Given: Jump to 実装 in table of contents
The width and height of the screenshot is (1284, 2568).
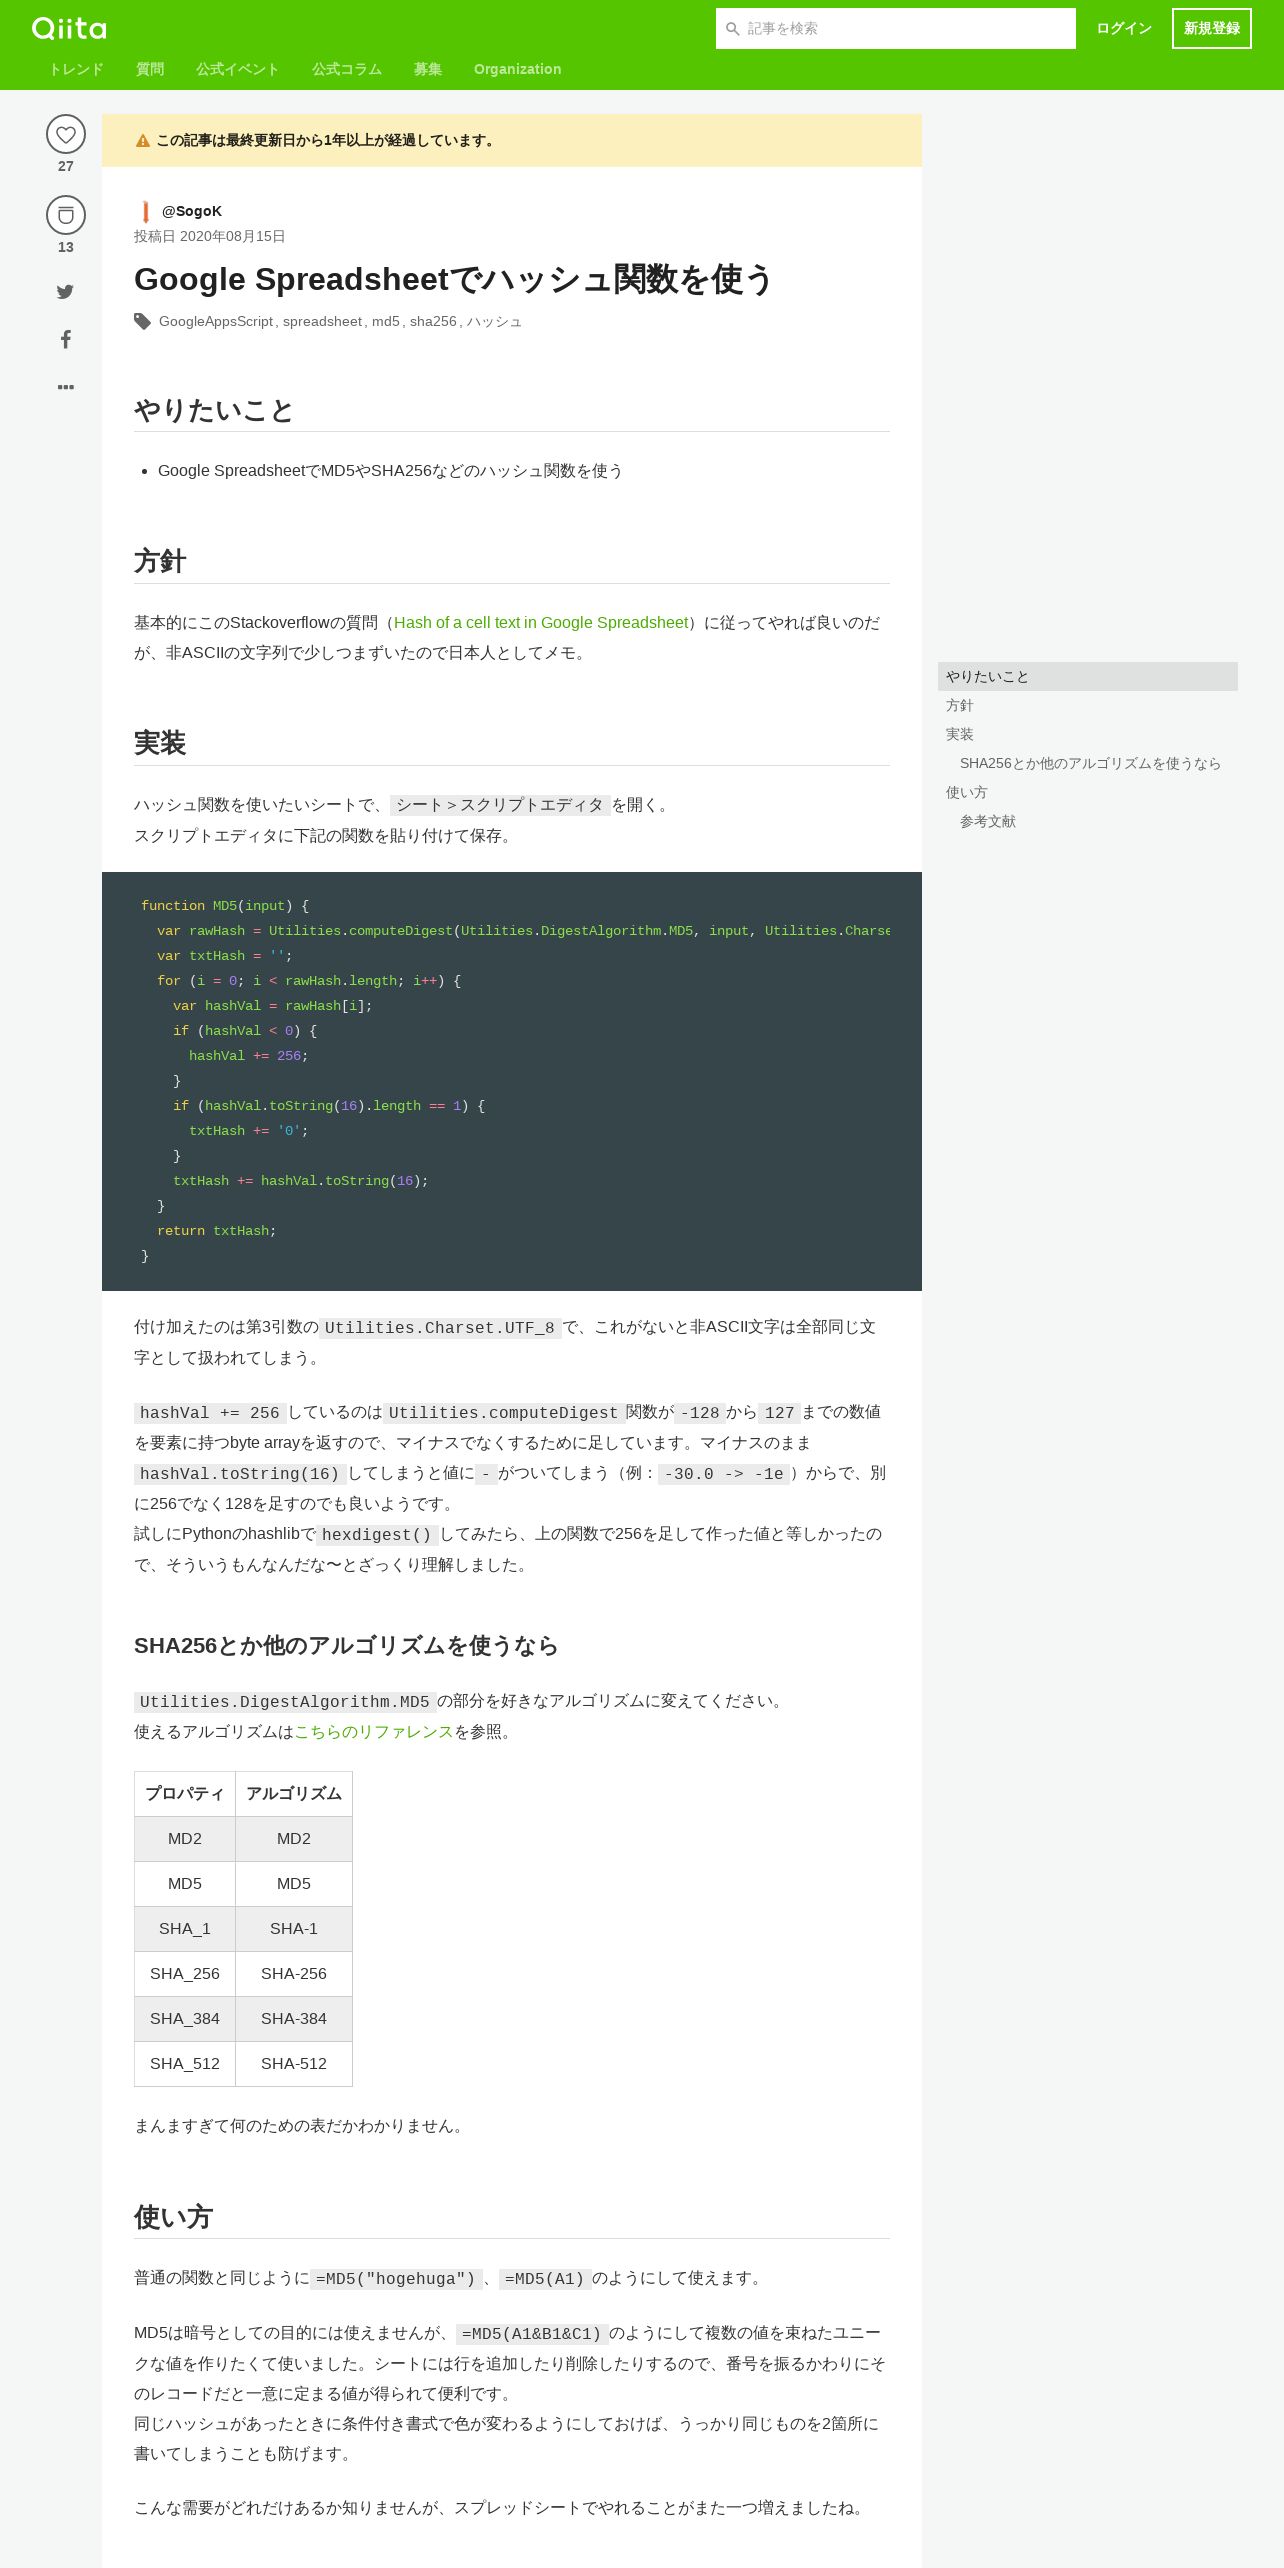Looking at the screenshot, I should (1088, 734).
